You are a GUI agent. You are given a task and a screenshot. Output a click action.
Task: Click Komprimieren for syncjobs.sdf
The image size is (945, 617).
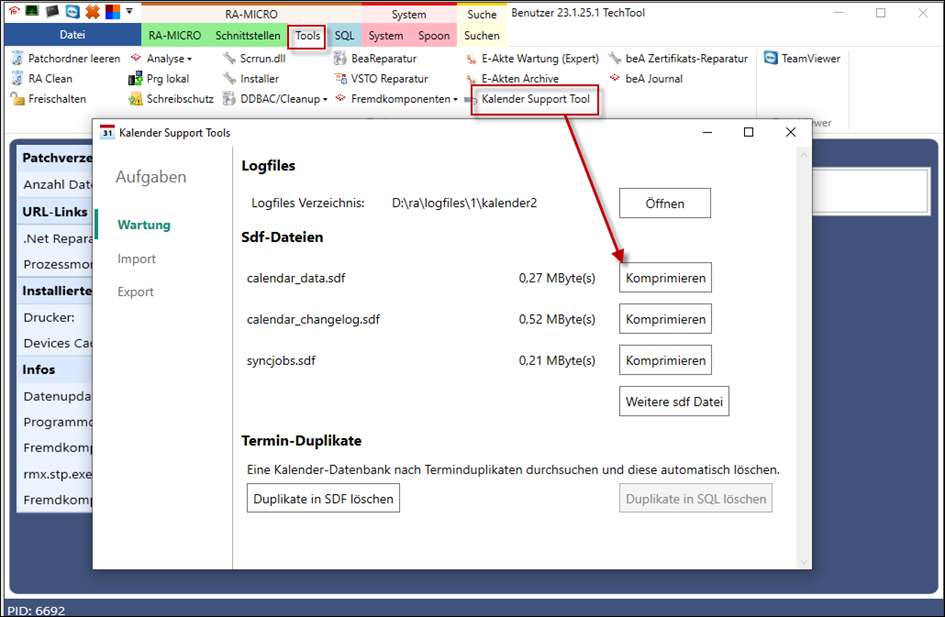[665, 360]
